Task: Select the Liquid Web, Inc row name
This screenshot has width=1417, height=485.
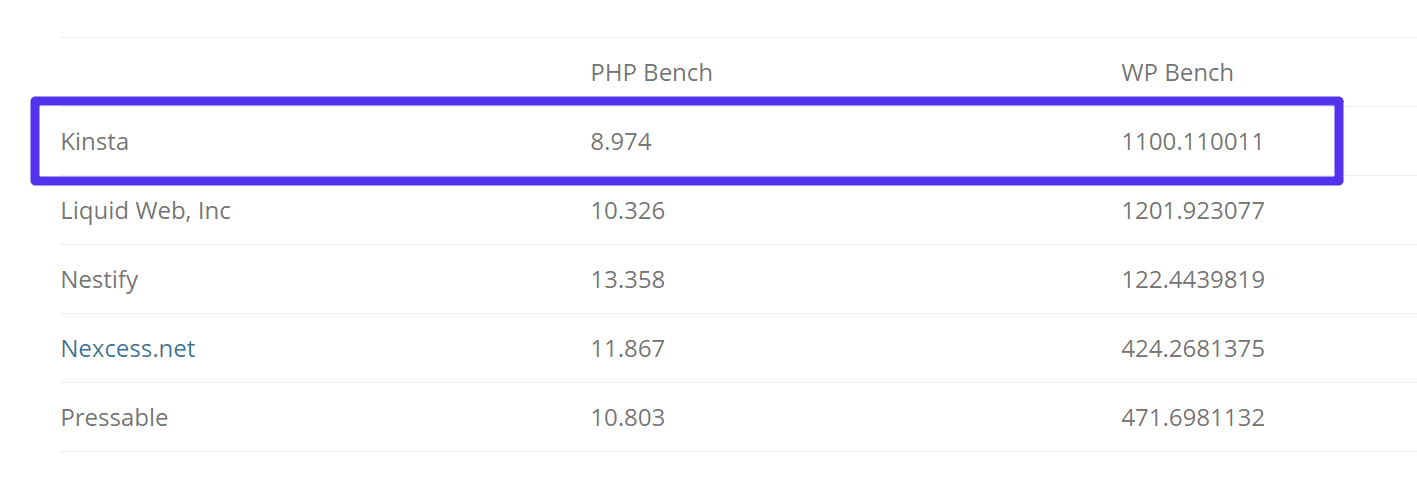Action: [x=146, y=211]
